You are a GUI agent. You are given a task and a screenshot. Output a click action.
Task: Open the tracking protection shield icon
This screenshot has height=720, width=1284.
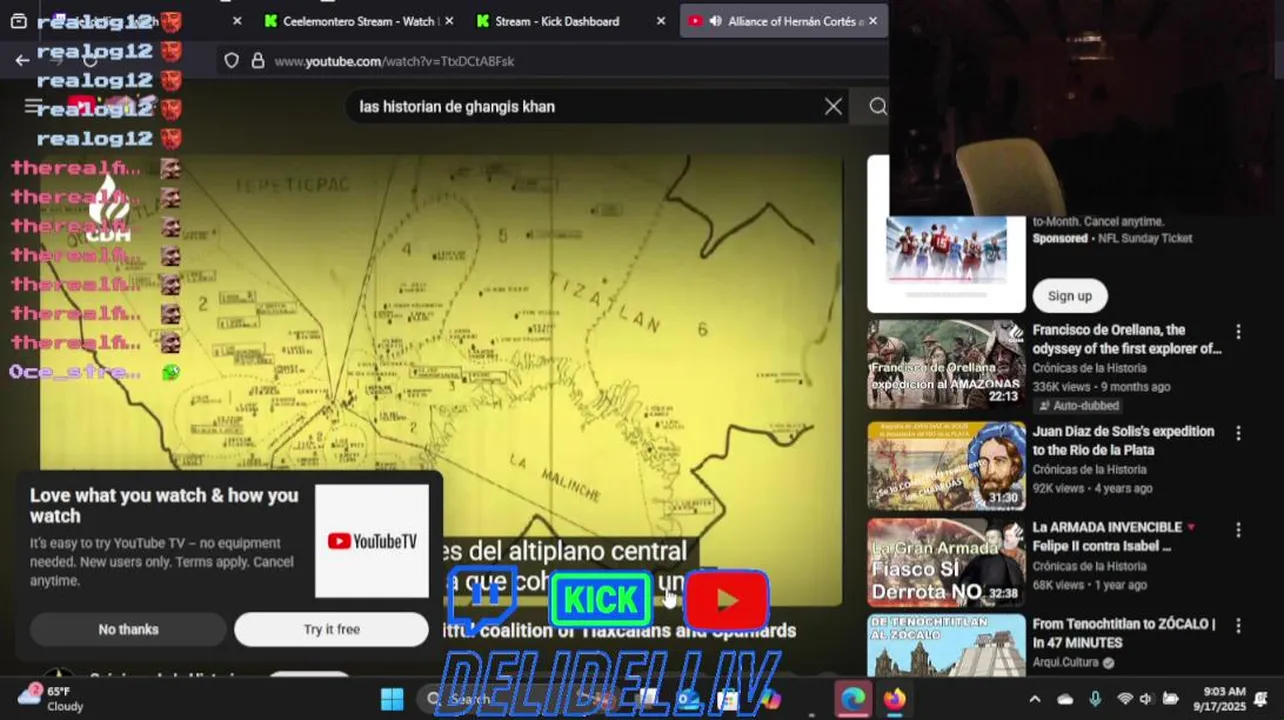click(x=232, y=61)
